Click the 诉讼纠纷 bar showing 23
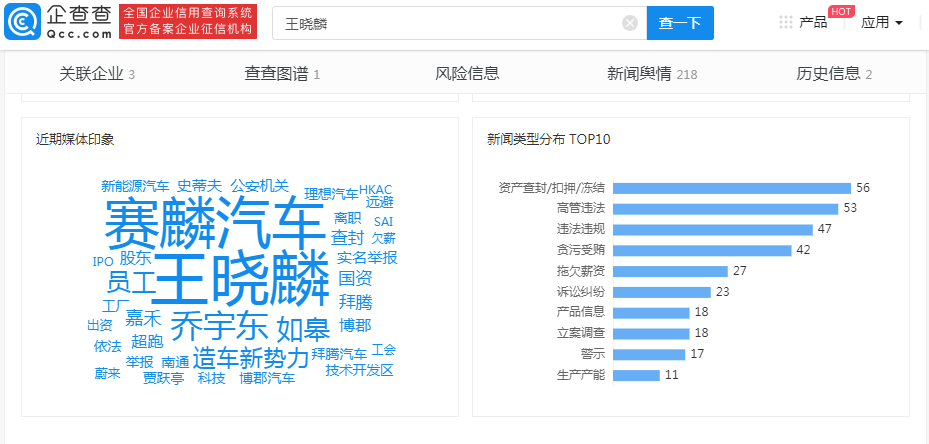This screenshot has width=929, height=444. tap(662, 292)
